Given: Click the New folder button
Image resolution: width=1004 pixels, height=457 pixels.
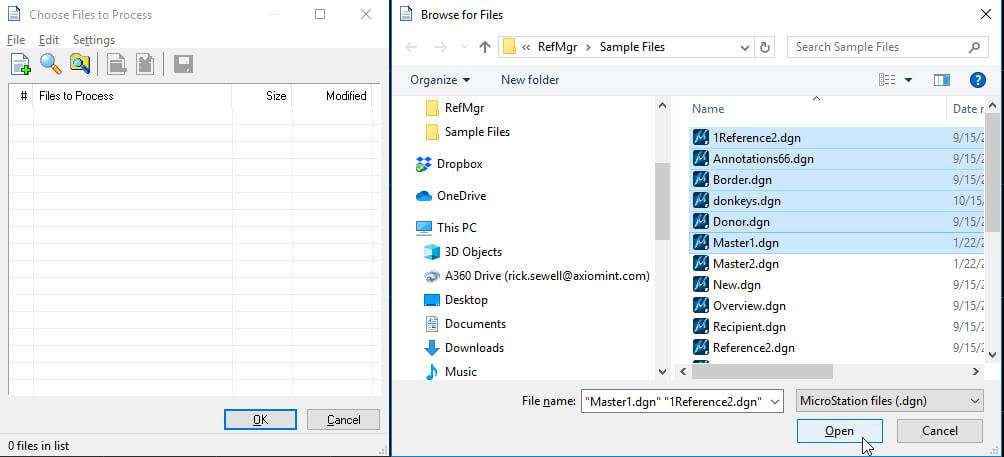Looking at the screenshot, I should tap(530, 80).
